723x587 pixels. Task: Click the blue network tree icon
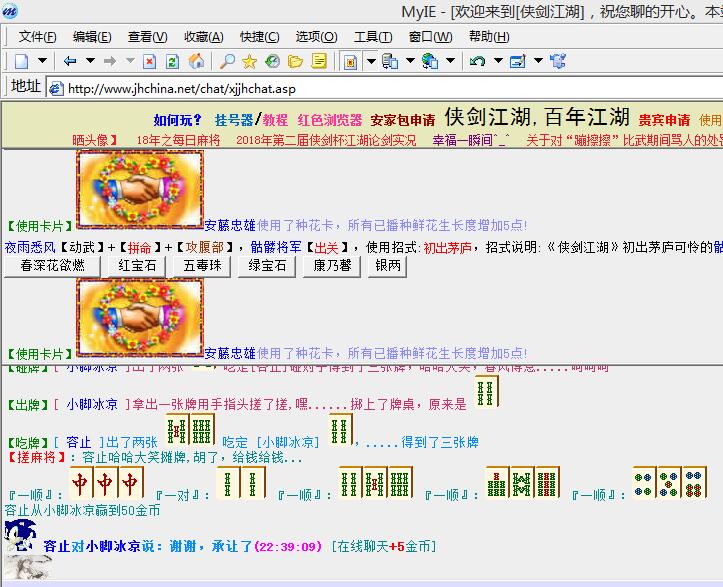(558, 61)
